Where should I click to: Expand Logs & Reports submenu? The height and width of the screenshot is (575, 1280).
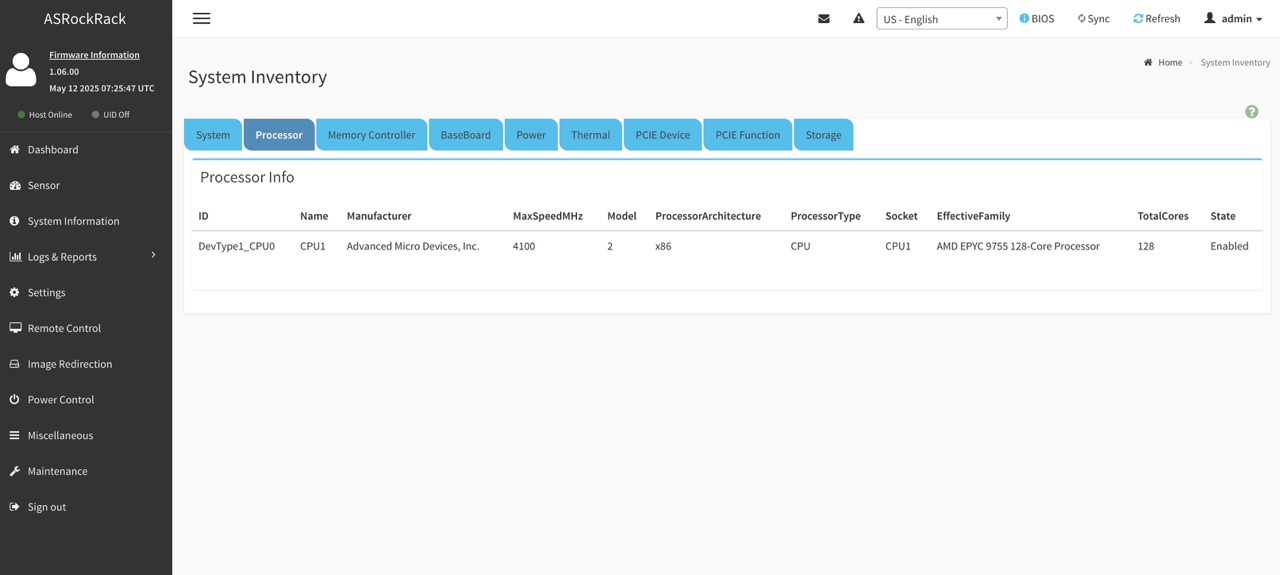(x=62, y=257)
